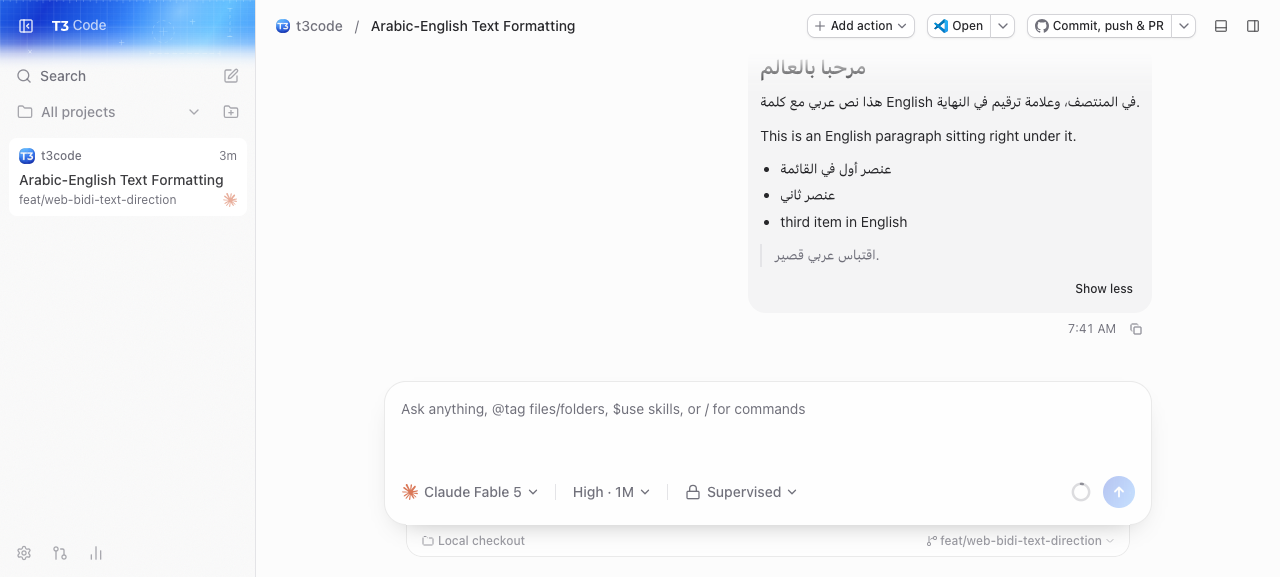Open the Claude Fable 5 model dropdown
The image size is (1280, 577).
[470, 492]
